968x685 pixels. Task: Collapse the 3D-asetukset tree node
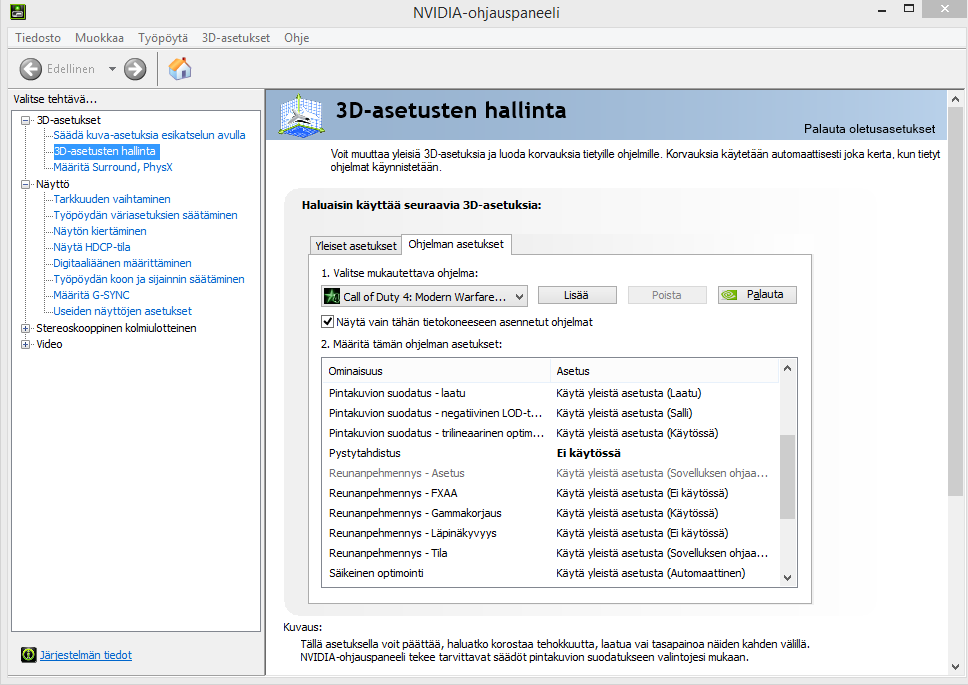coord(26,120)
